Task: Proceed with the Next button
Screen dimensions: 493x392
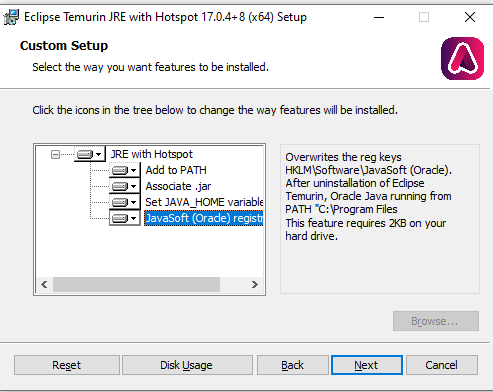Action: pos(367,365)
